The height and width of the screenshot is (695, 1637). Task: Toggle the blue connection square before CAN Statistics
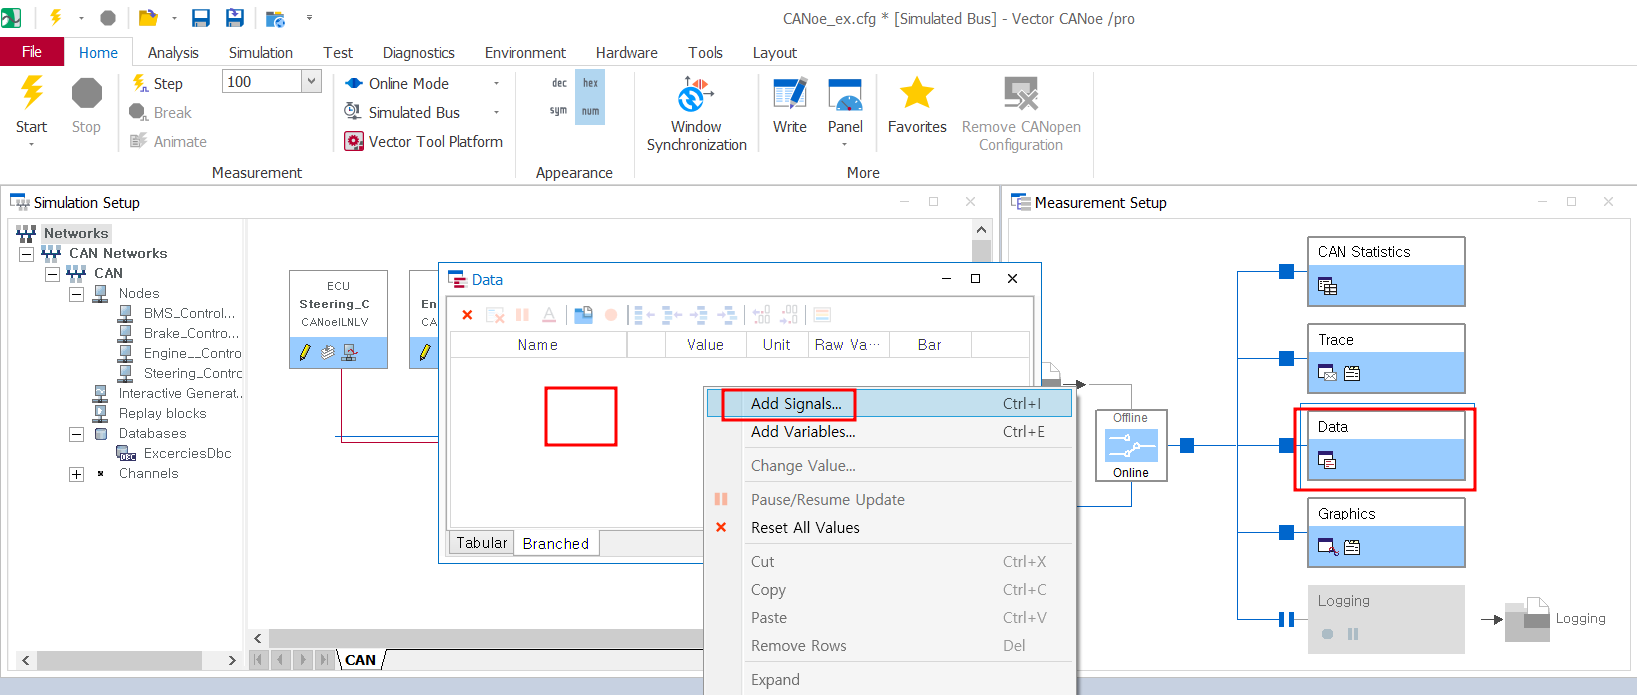pyautogui.click(x=1287, y=271)
